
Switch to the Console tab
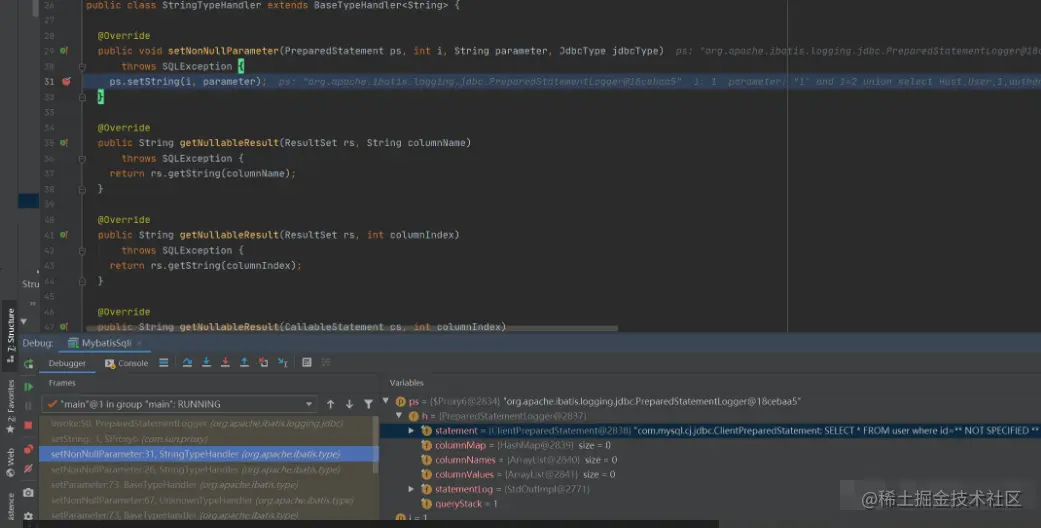[127, 363]
